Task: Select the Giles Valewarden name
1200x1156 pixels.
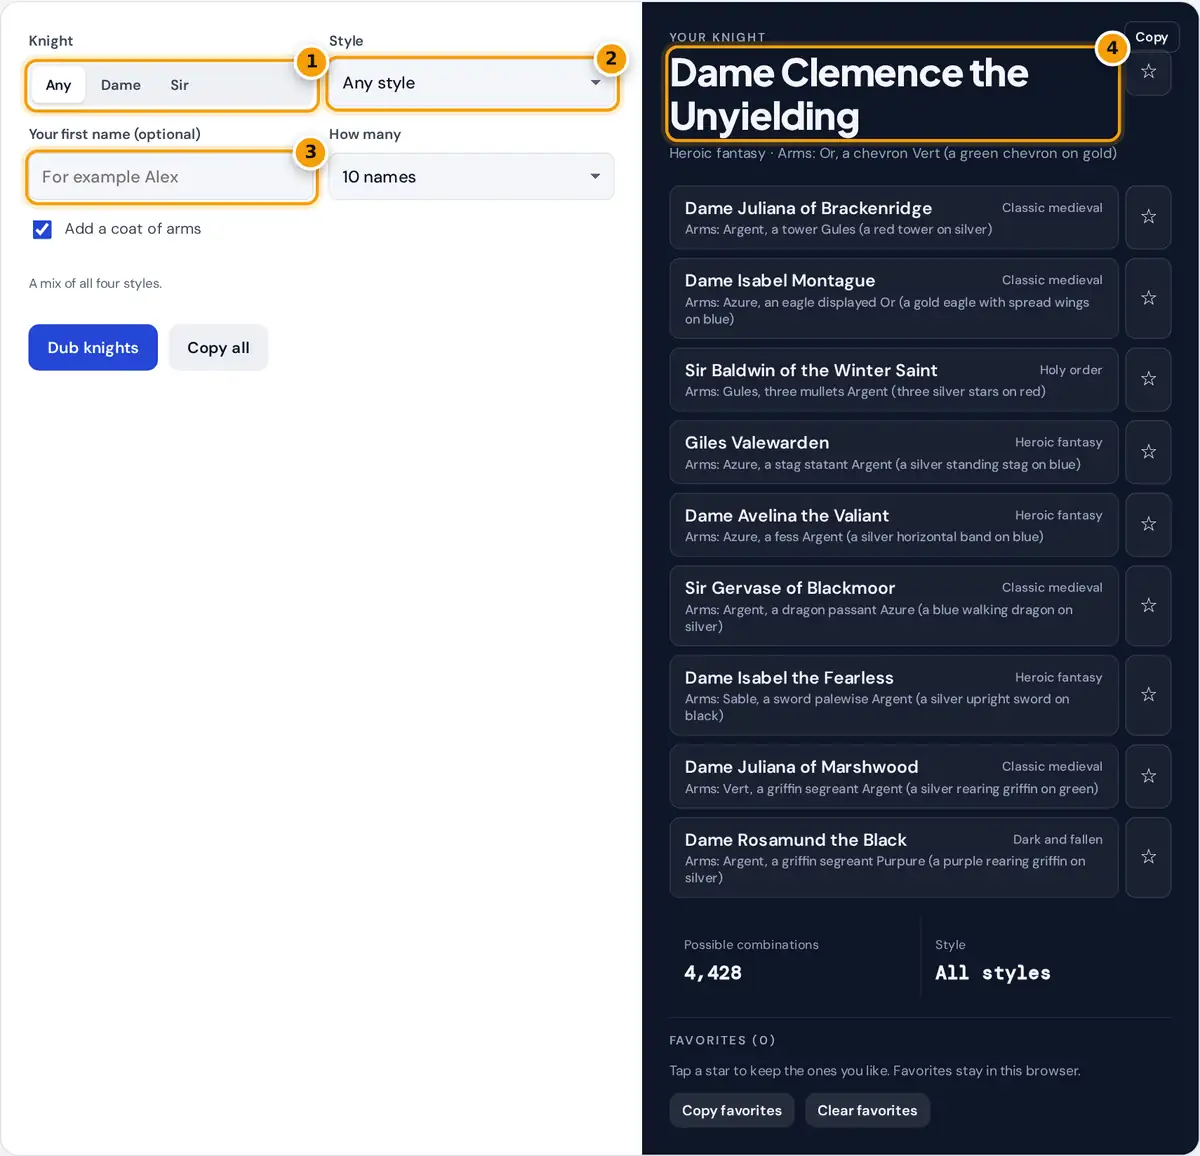Action: click(x=757, y=443)
